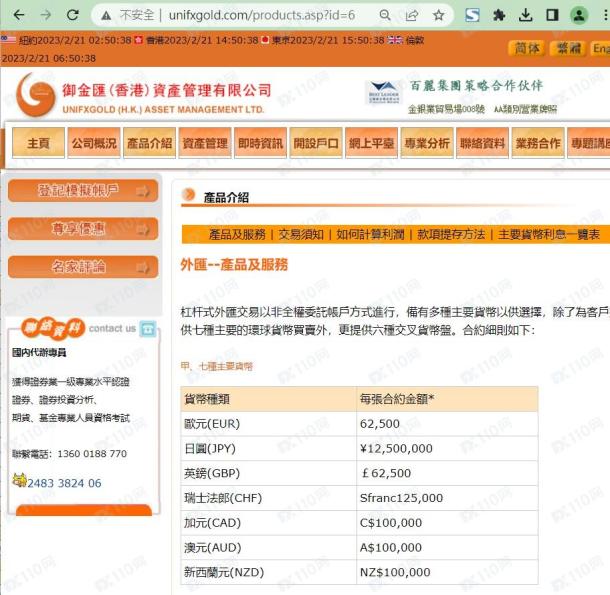Screen dimensions: 610x595
Task: Select the ¥12,500,000 amount cell
Action: [x=447, y=449]
